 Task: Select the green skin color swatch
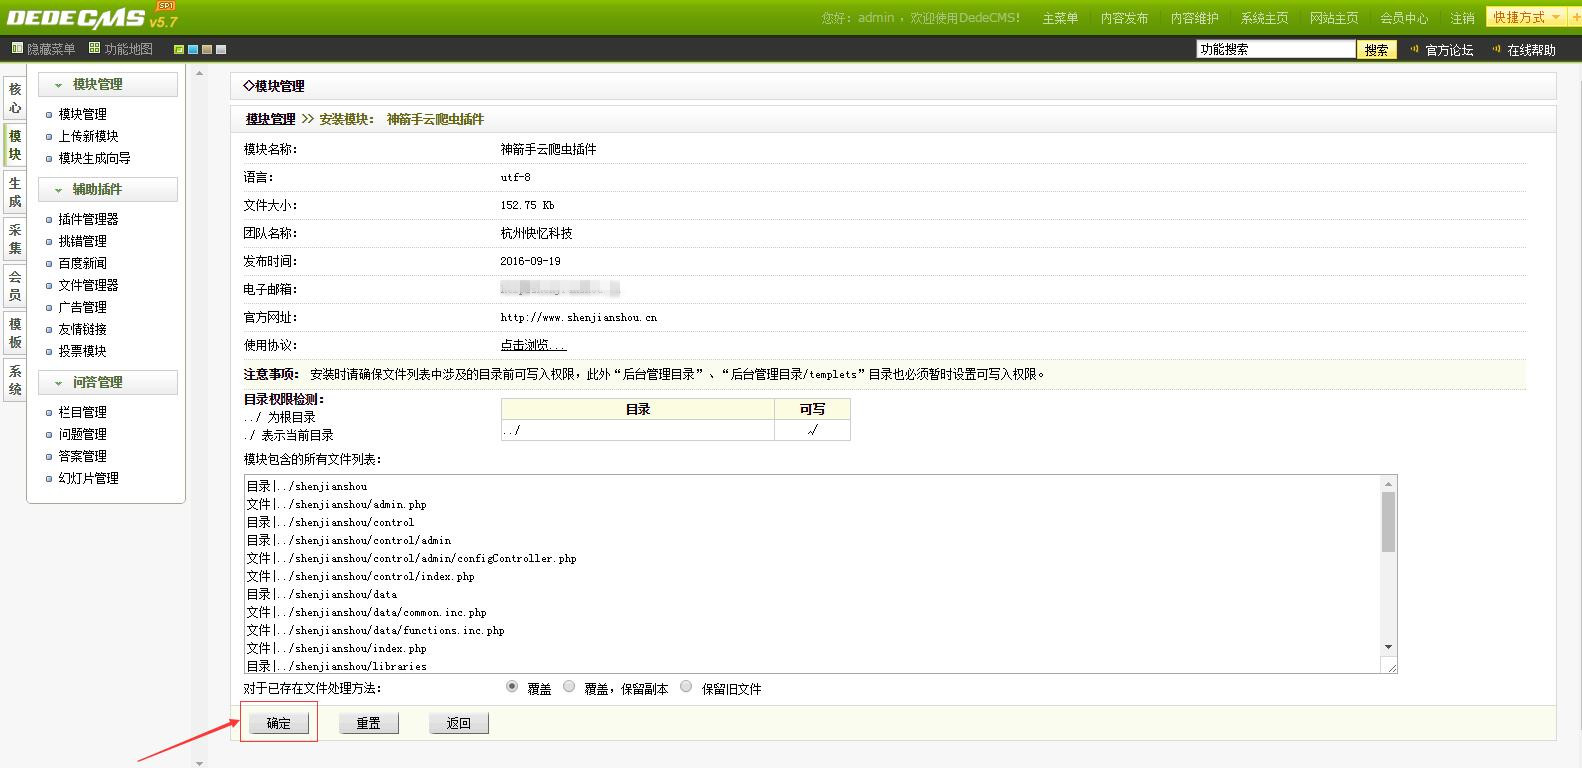[x=179, y=49]
